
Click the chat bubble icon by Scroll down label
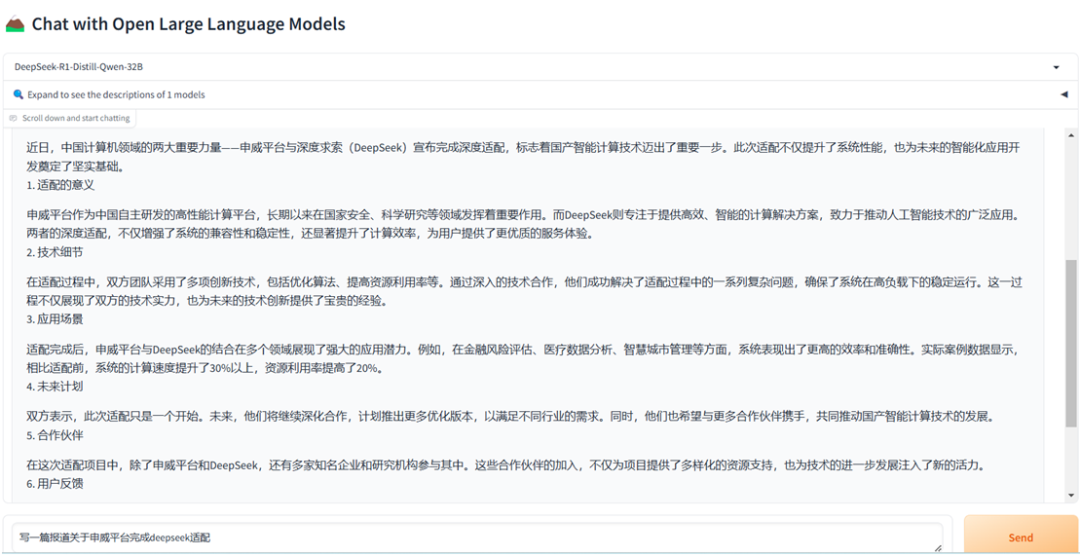13,119
